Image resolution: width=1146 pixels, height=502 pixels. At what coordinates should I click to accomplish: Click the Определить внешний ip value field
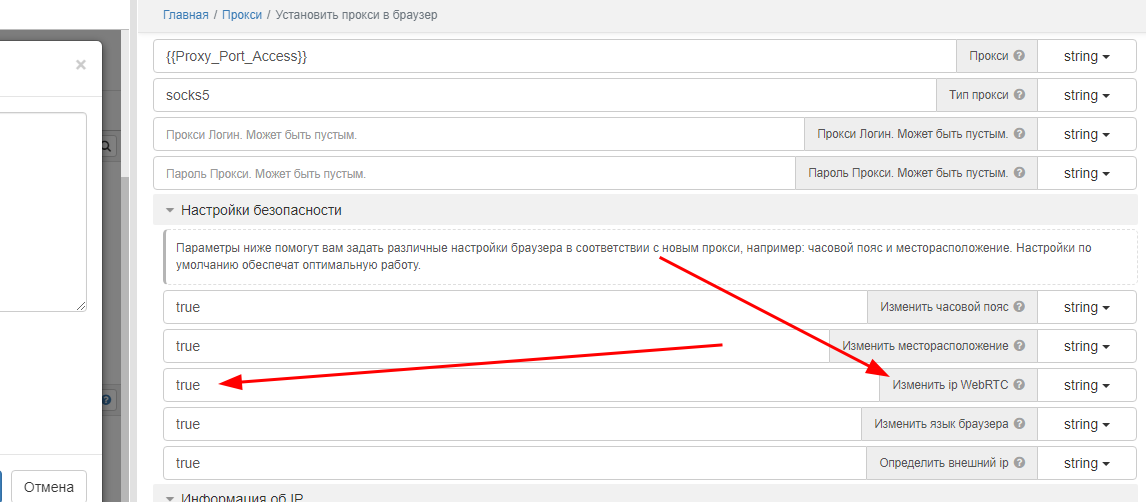pyautogui.click(x=515, y=463)
